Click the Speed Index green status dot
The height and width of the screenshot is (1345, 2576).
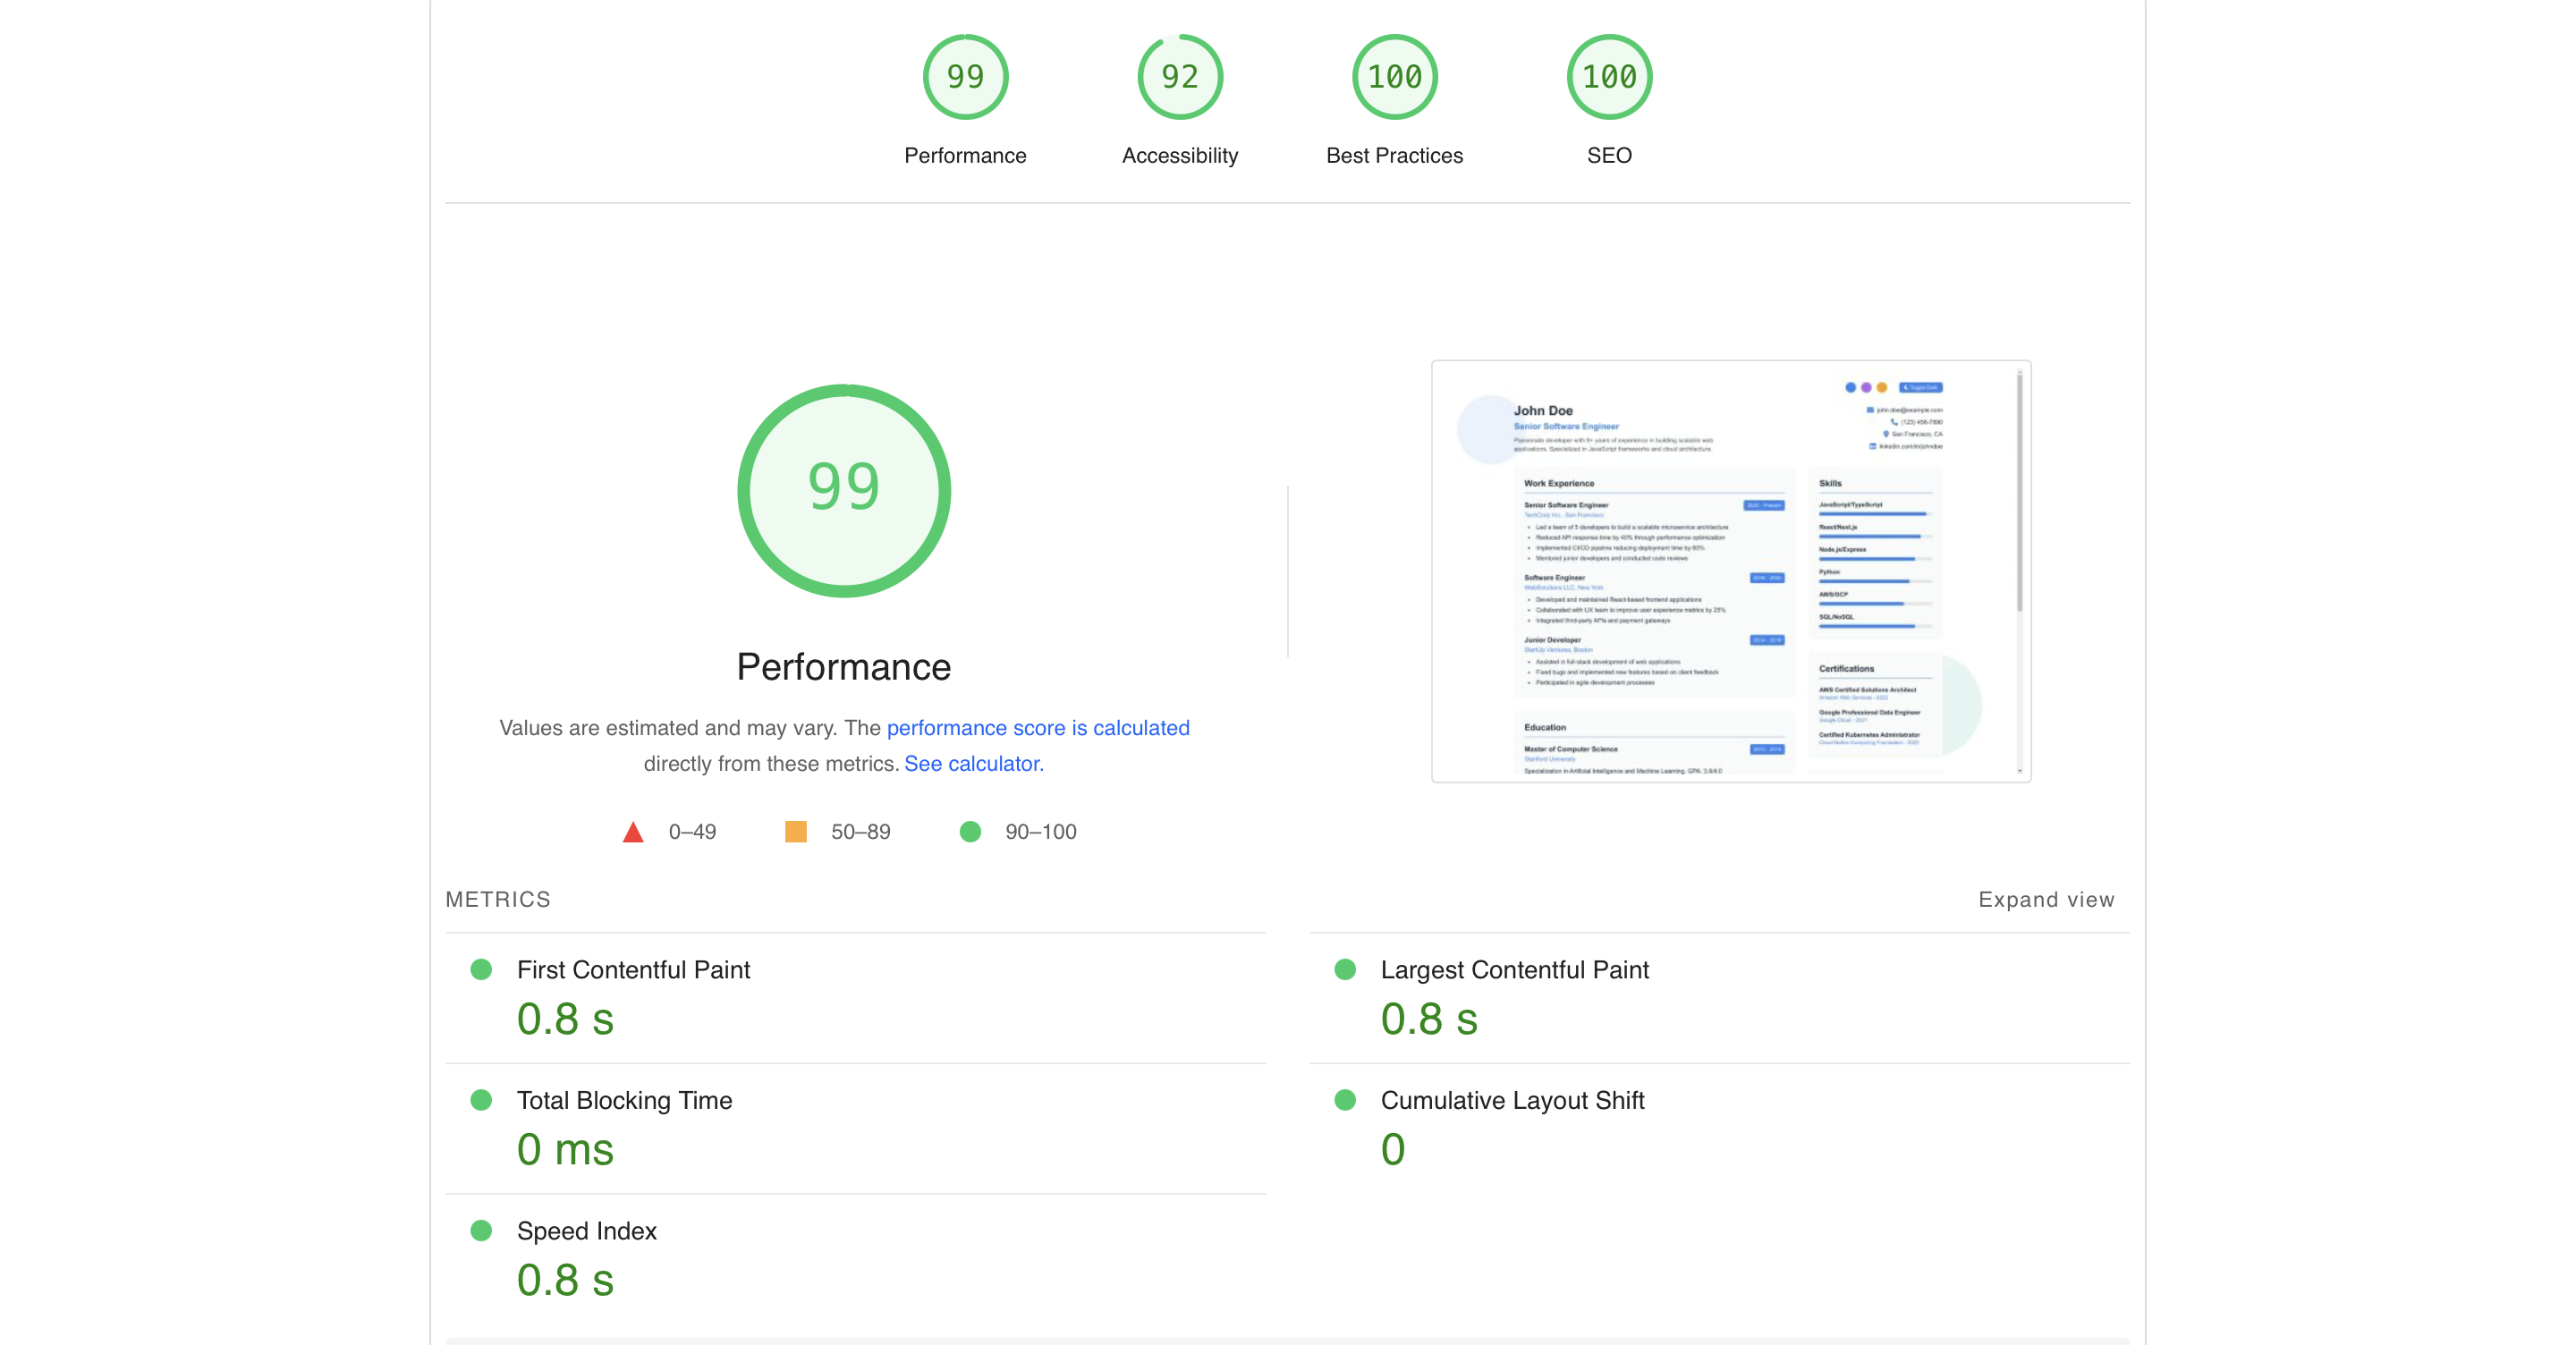coord(481,1230)
